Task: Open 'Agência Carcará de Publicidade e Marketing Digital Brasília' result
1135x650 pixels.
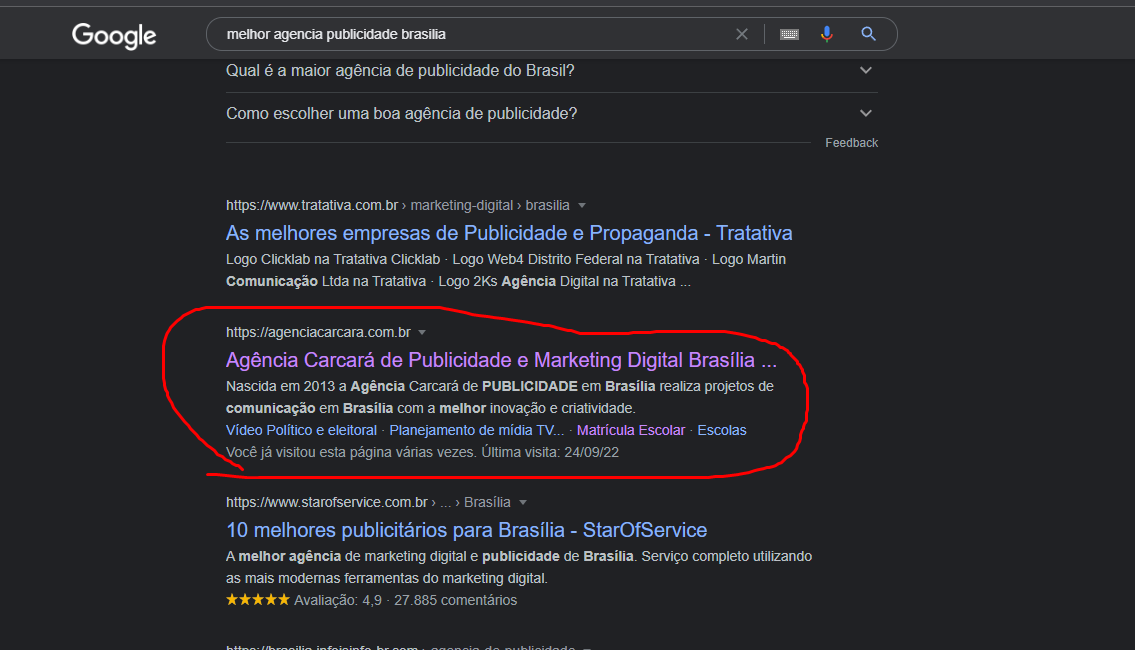Action: 501,360
